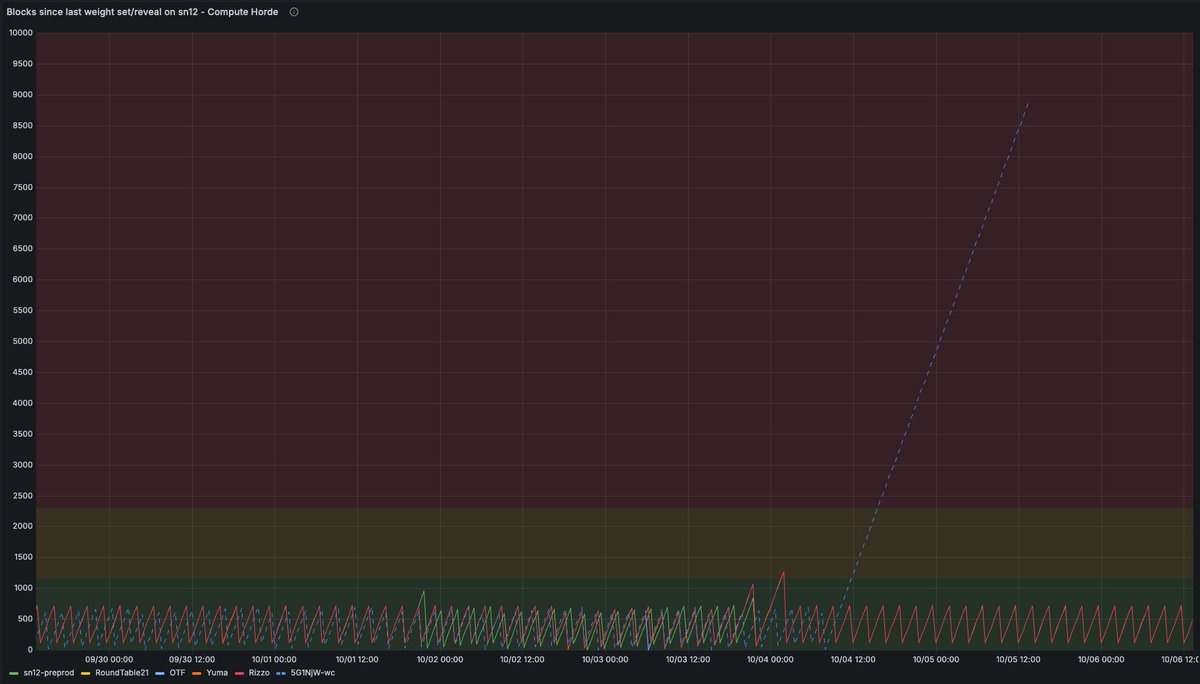Click the 10/05 12:00 x-axis label
The width and height of the screenshot is (1200, 684).
(x=1018, y=660)
